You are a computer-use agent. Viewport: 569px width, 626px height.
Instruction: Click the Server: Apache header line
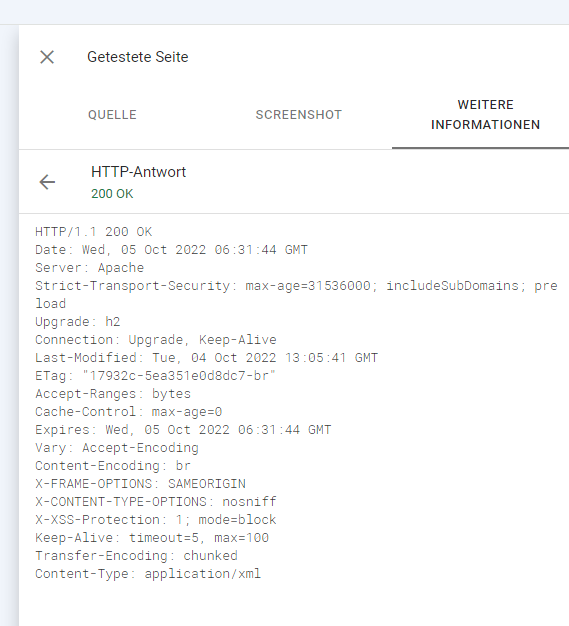[89, 268]
